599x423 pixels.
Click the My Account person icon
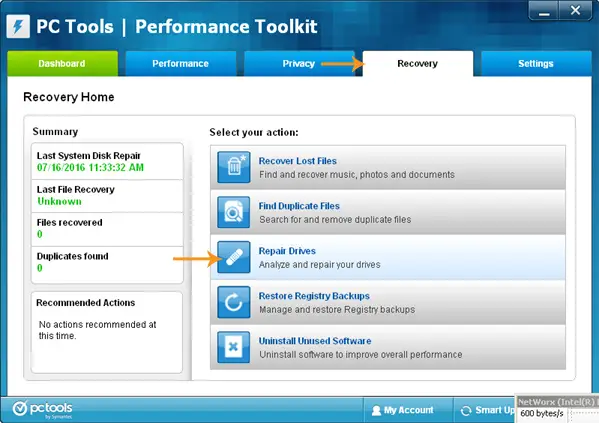coord(376,410)
